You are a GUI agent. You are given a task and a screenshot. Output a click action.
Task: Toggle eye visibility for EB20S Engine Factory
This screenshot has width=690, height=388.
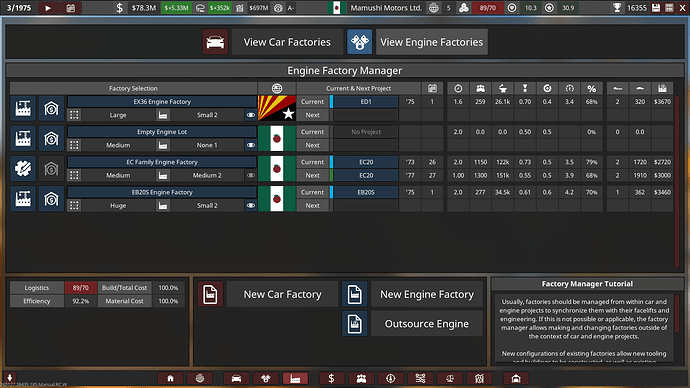point(251,205)
